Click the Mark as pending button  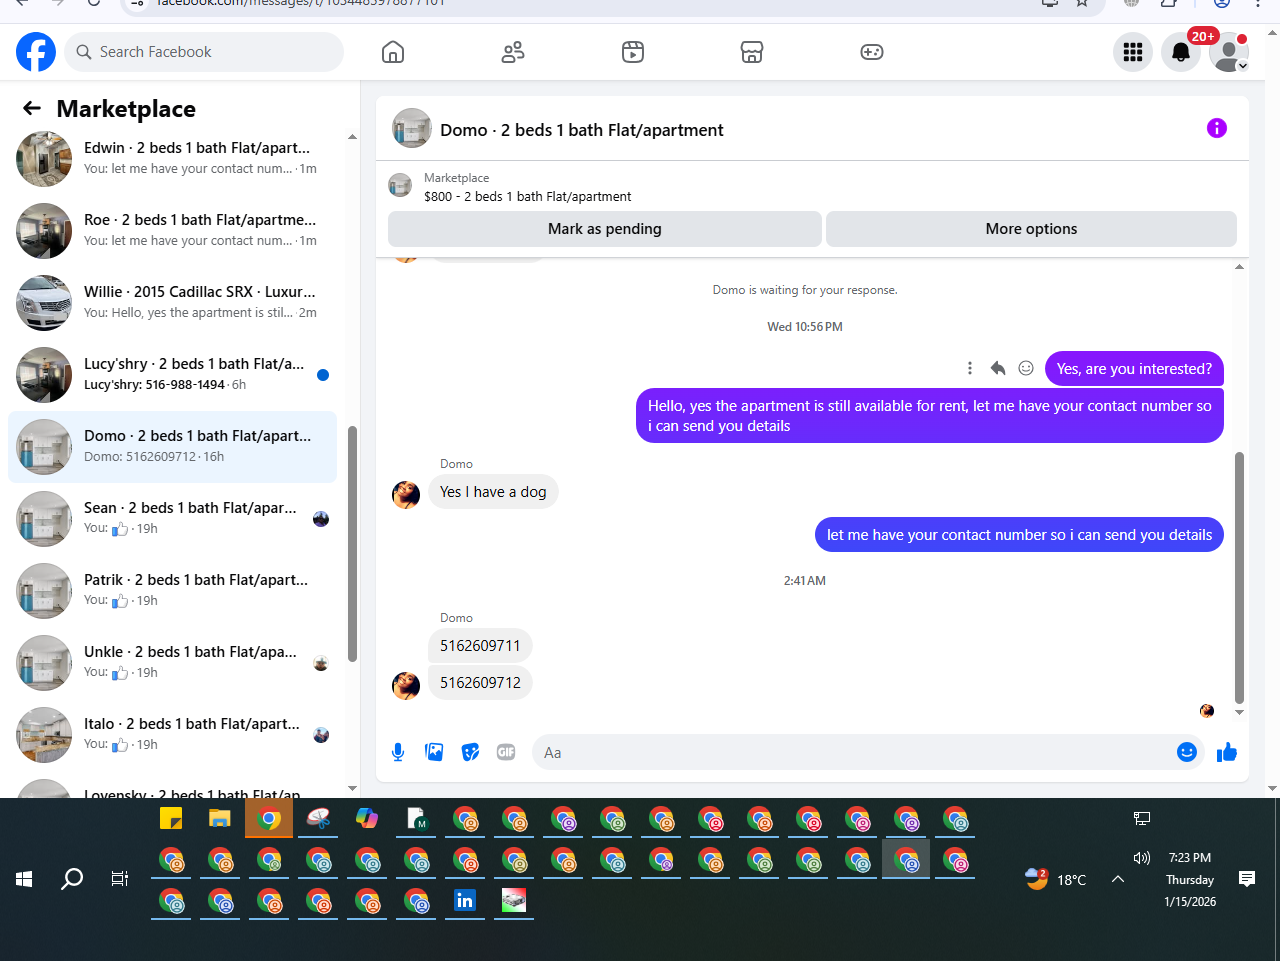[x=605, y=229]
